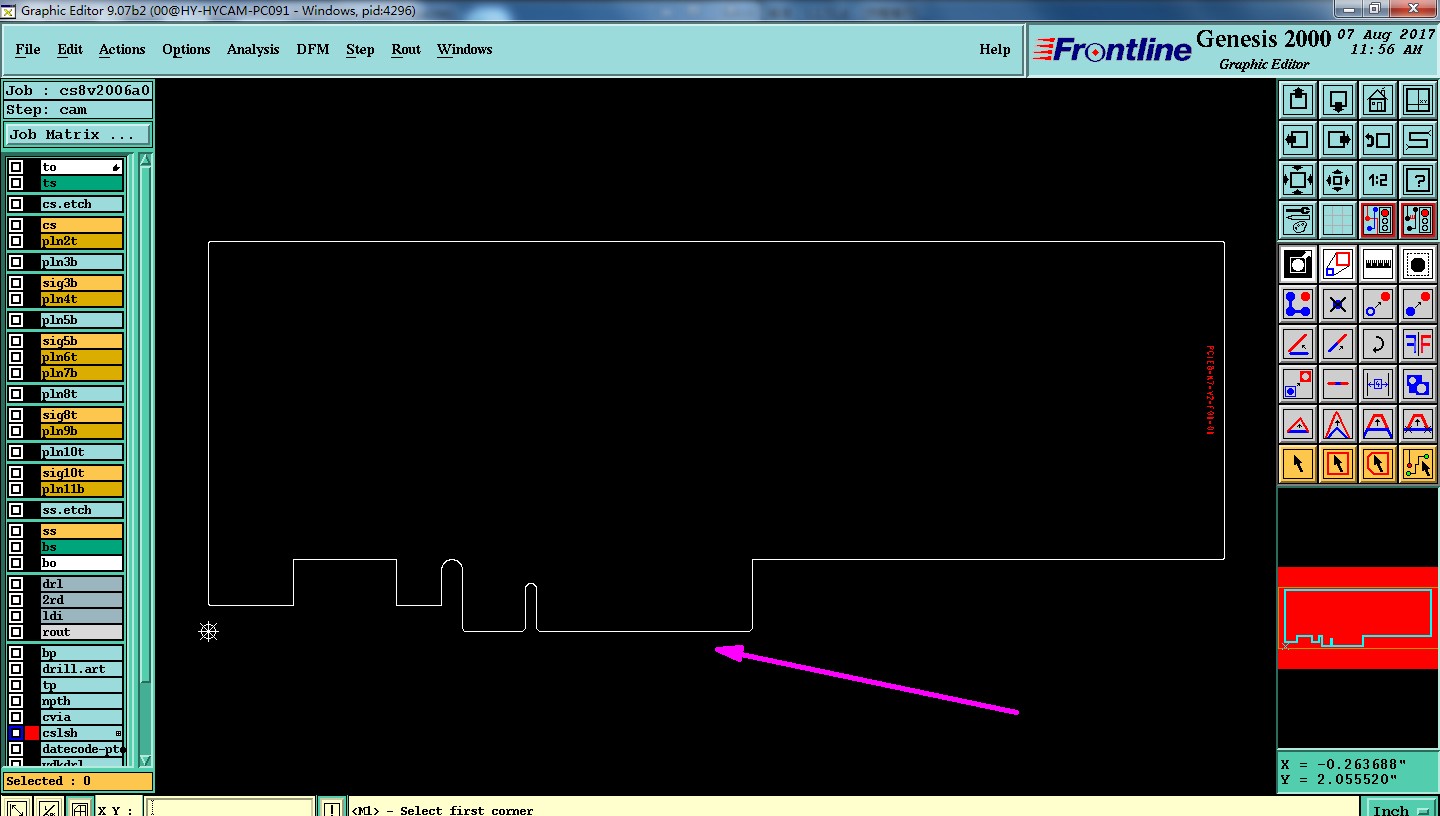Click the Job Matrix button
Screen dimensions: 1440x816
pyautogui.click(x=78, y=134)
